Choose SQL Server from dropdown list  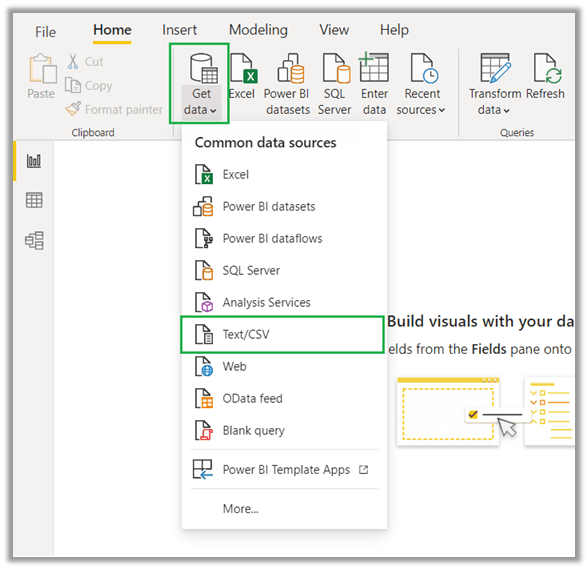tap(284, 270)
